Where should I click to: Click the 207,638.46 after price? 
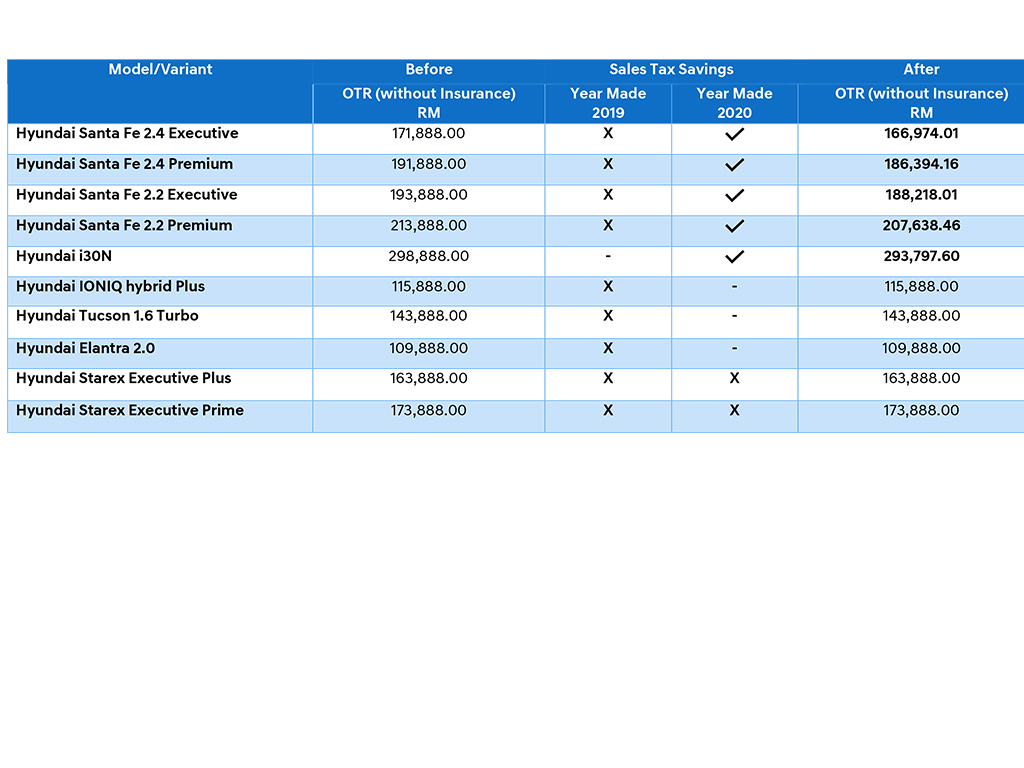[x=921, y=225]
